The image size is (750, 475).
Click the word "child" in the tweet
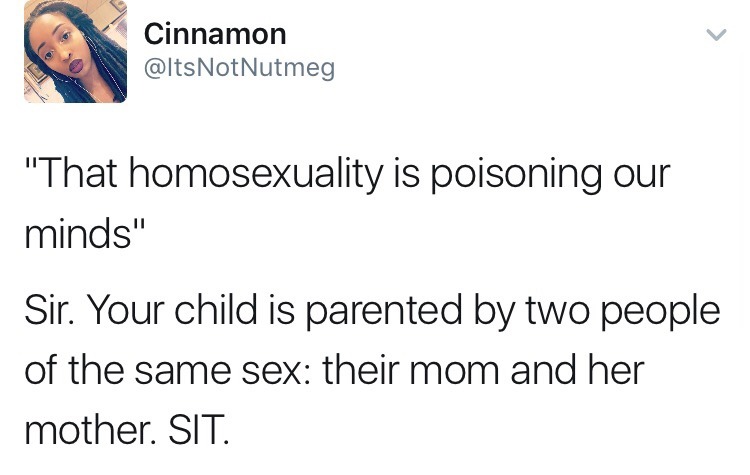pos(215,309)
